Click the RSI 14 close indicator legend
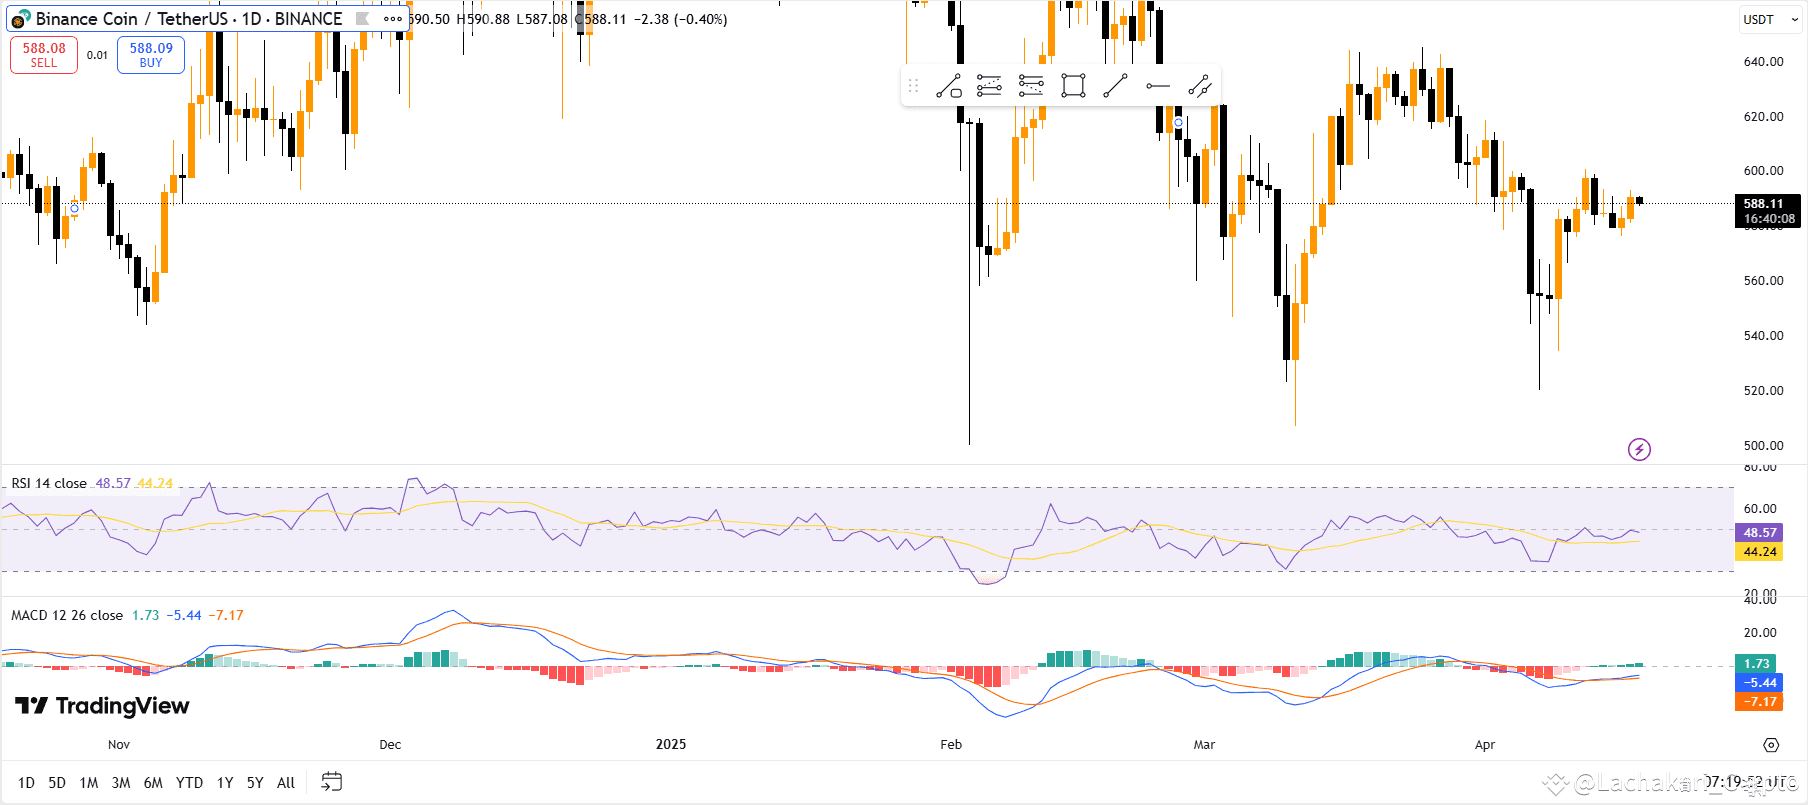Screen dimensions: 1808x805 click(x=49, y=483)
